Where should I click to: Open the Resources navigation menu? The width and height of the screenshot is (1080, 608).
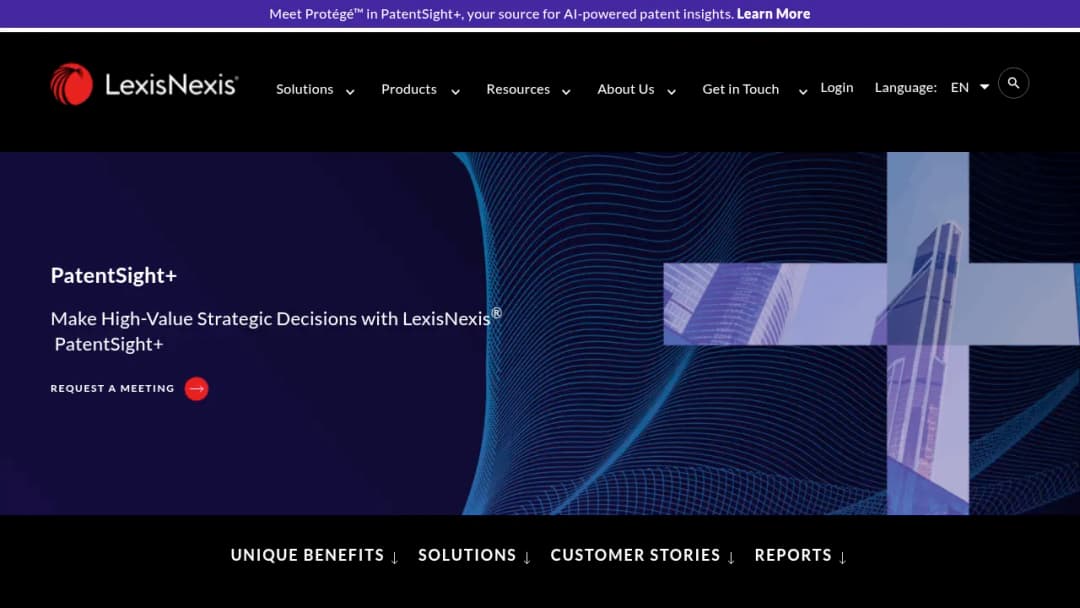tap(518, 89)
